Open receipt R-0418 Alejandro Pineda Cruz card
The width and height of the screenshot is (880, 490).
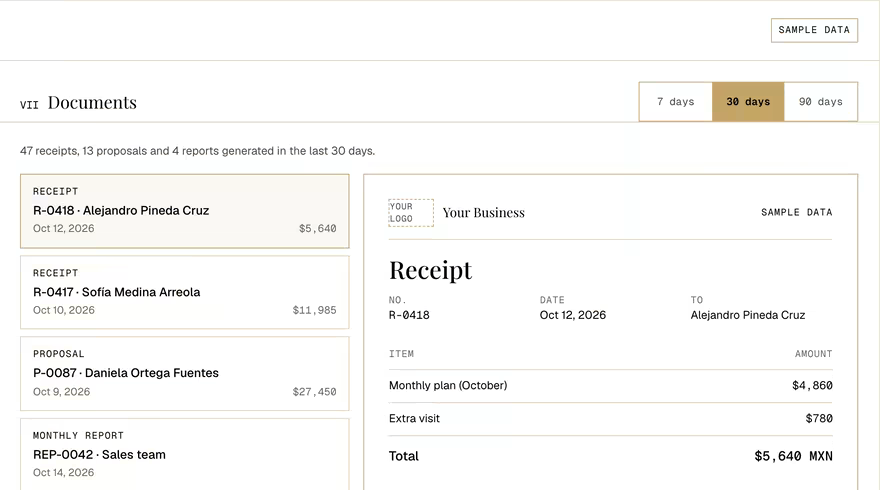click(x=185, y=211)
